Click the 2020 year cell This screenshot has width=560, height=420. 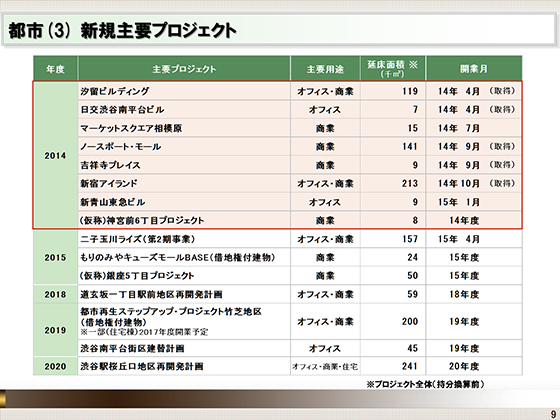point(55,366)
